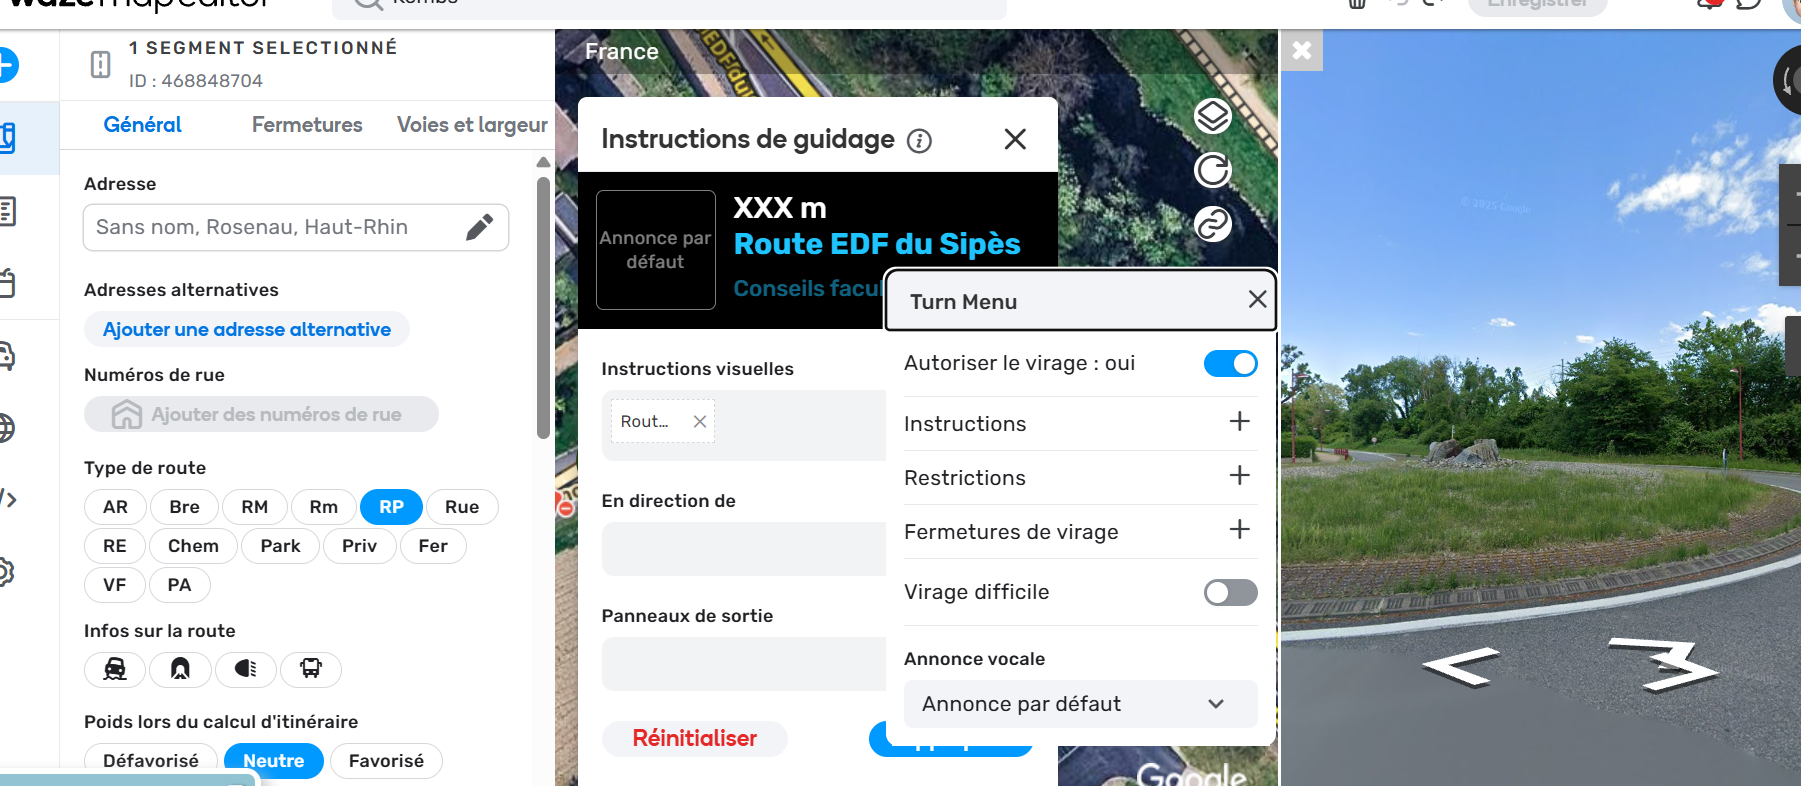The height and width of the screenshot is (786, 1801).
Task: Click the refresh map data icon
Action: click(x=1213, y=171)
